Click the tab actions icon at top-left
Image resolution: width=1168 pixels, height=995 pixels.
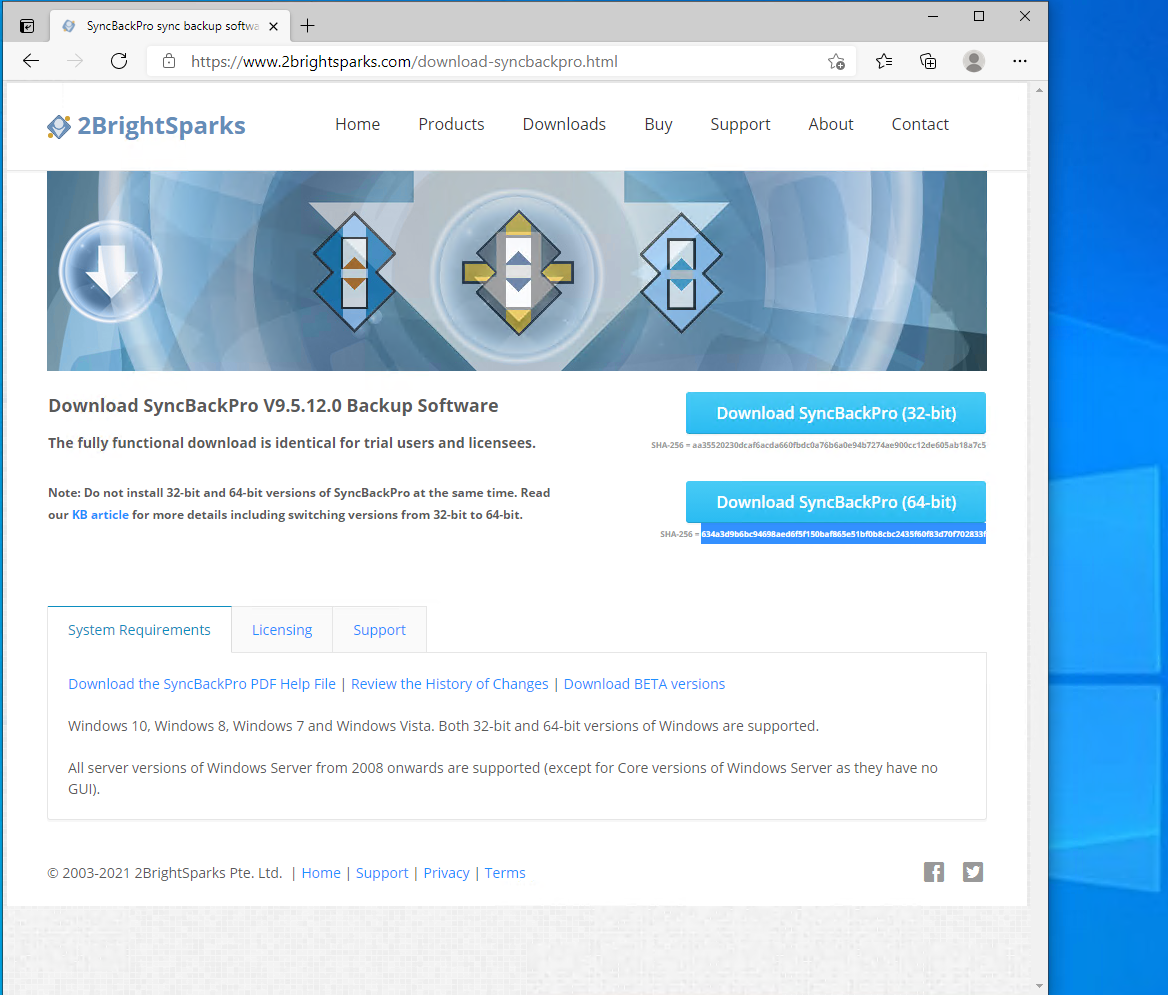click(x=27, y=26)
